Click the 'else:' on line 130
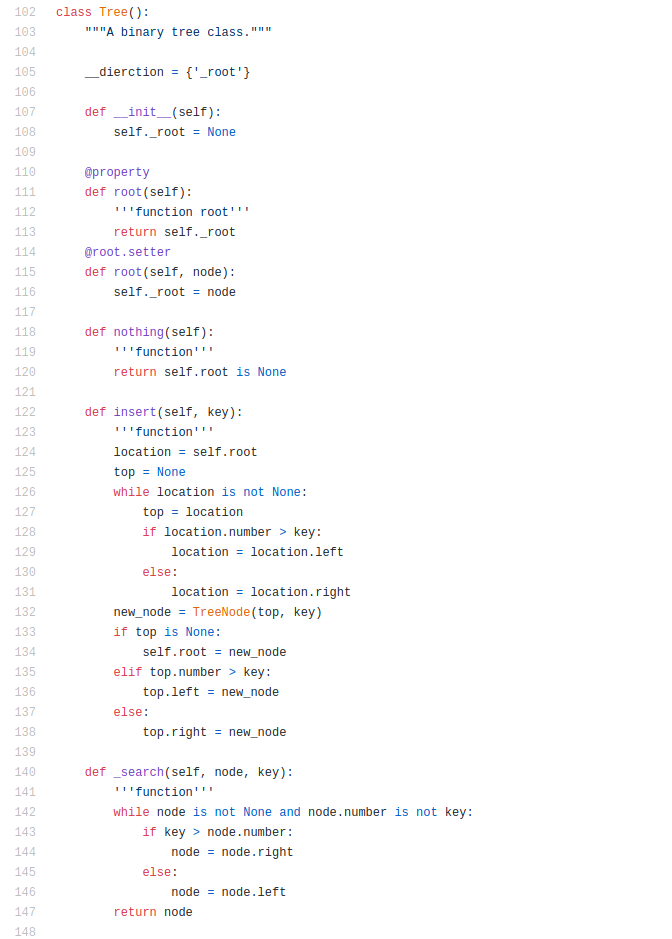The height and width of the screenshot is (939, 672). pos(160,572)
